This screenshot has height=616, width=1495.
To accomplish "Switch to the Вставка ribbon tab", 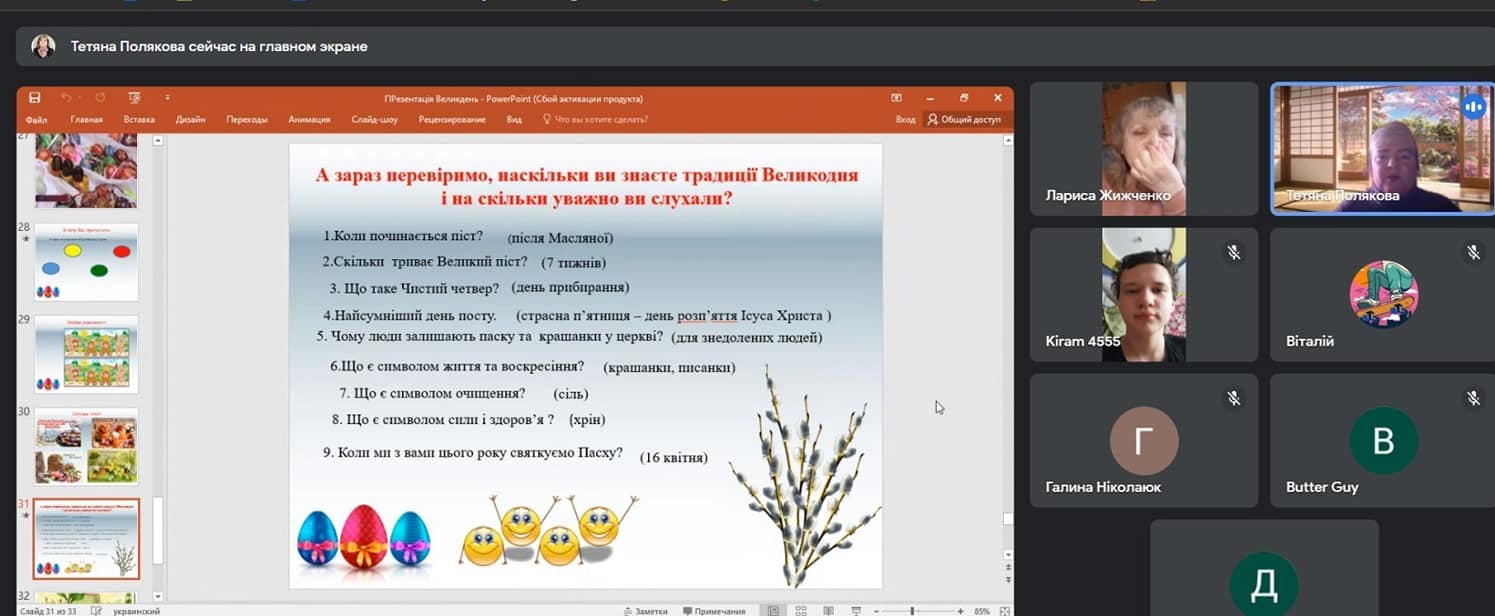I will tap(139, 120).
